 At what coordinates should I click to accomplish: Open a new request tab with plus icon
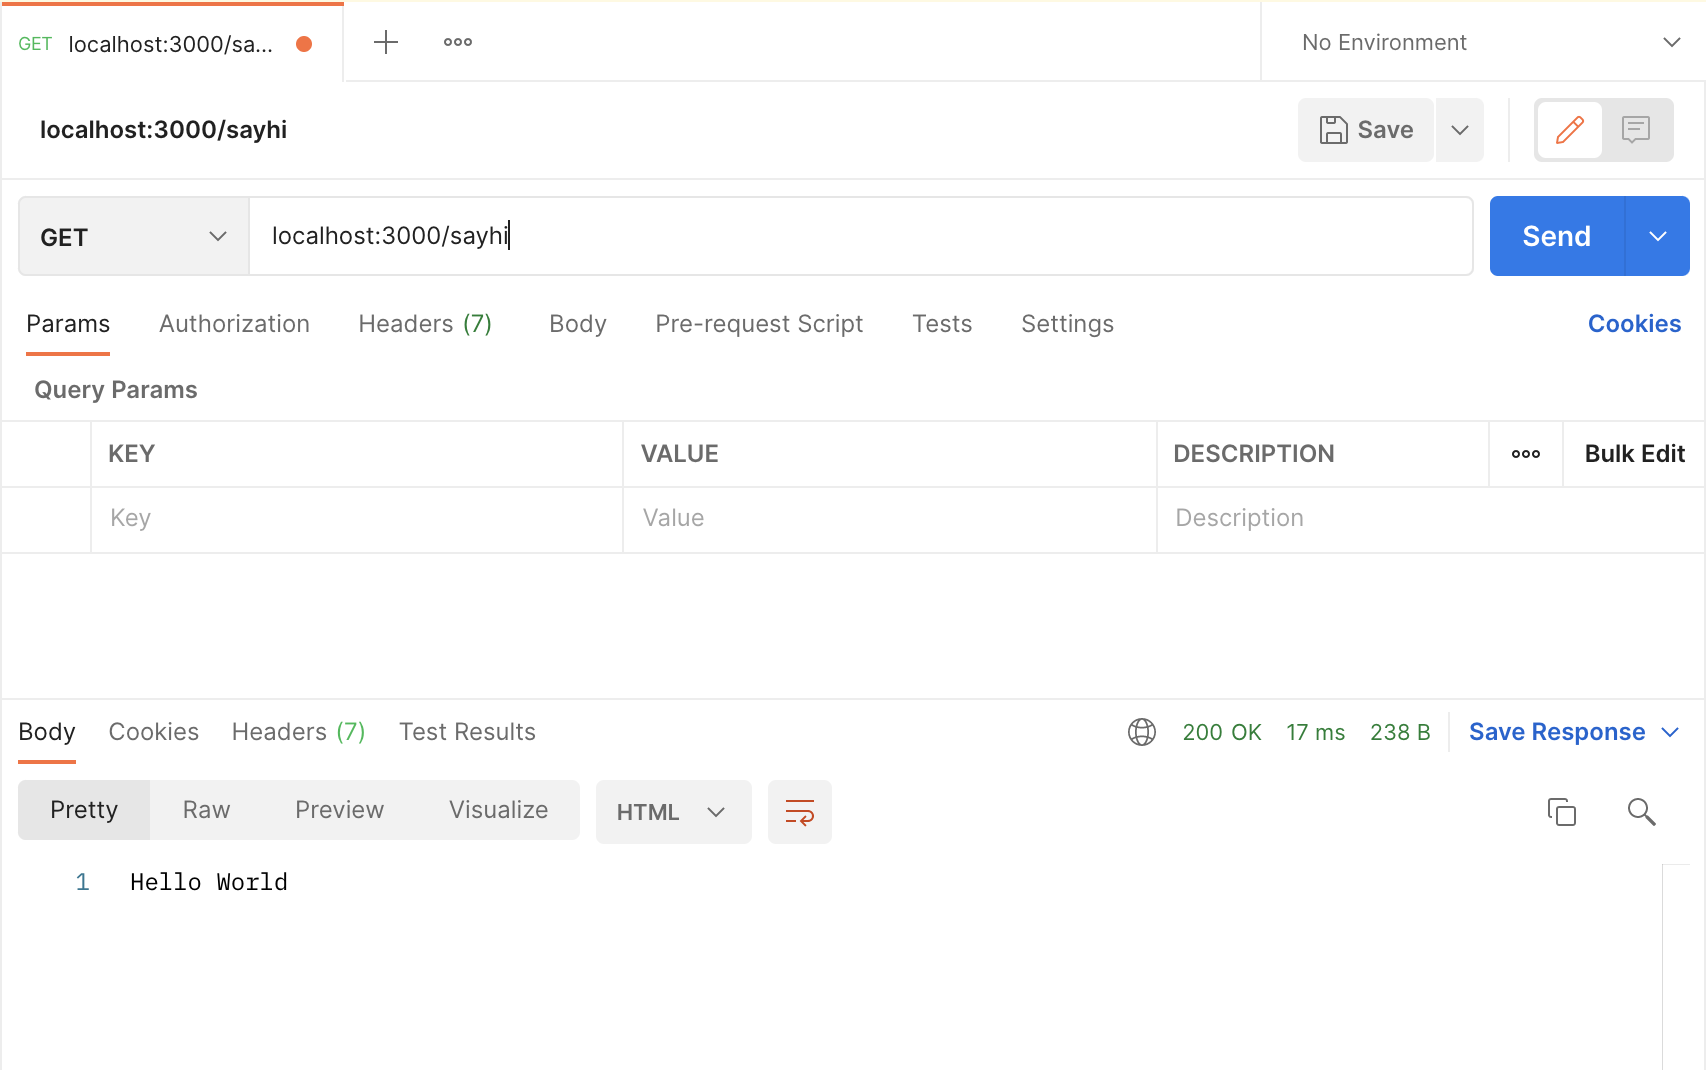385,42
